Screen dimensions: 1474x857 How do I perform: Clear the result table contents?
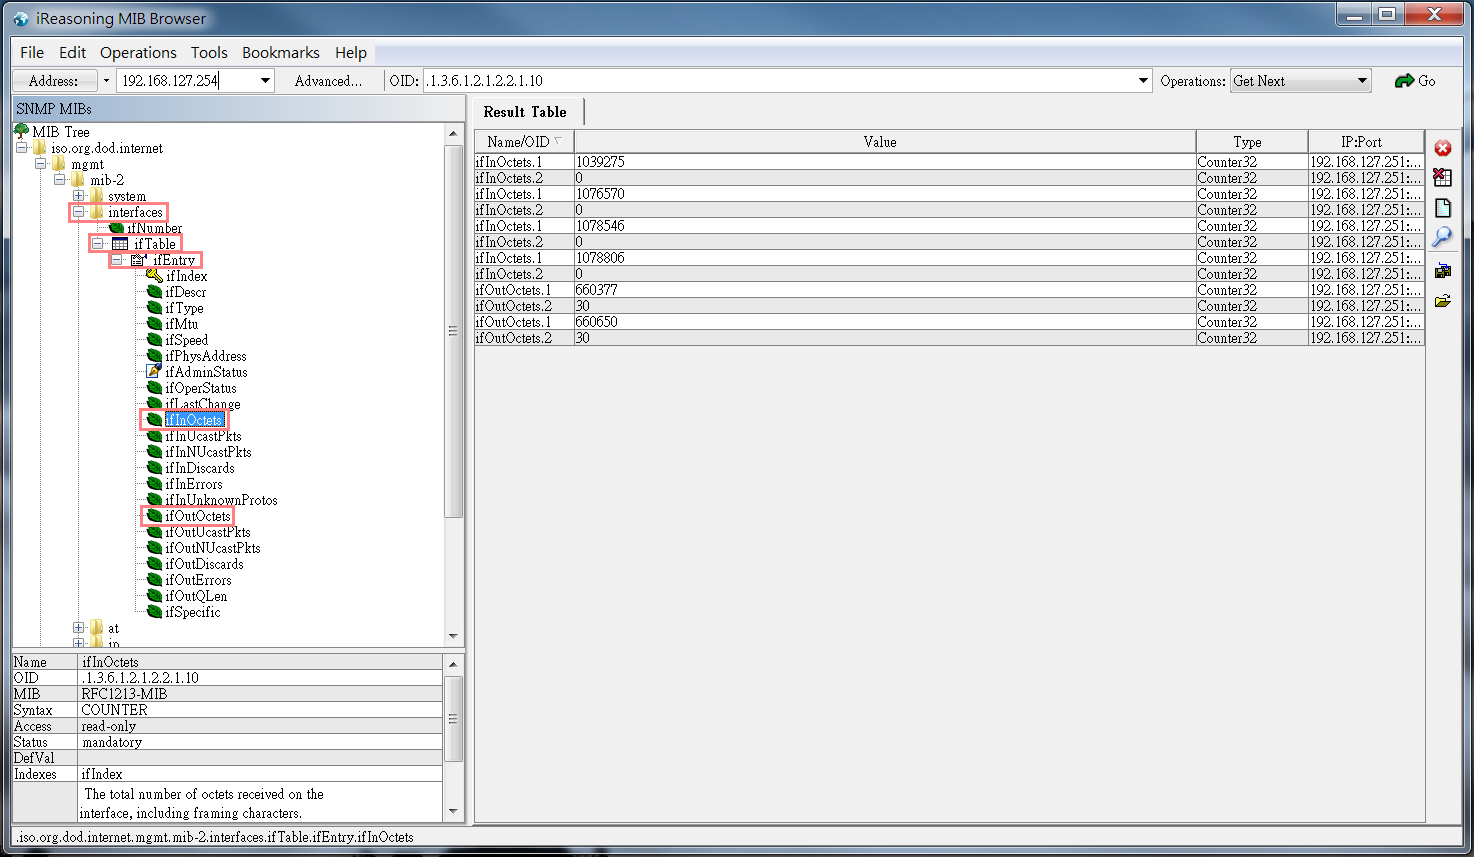[1443, 177]
